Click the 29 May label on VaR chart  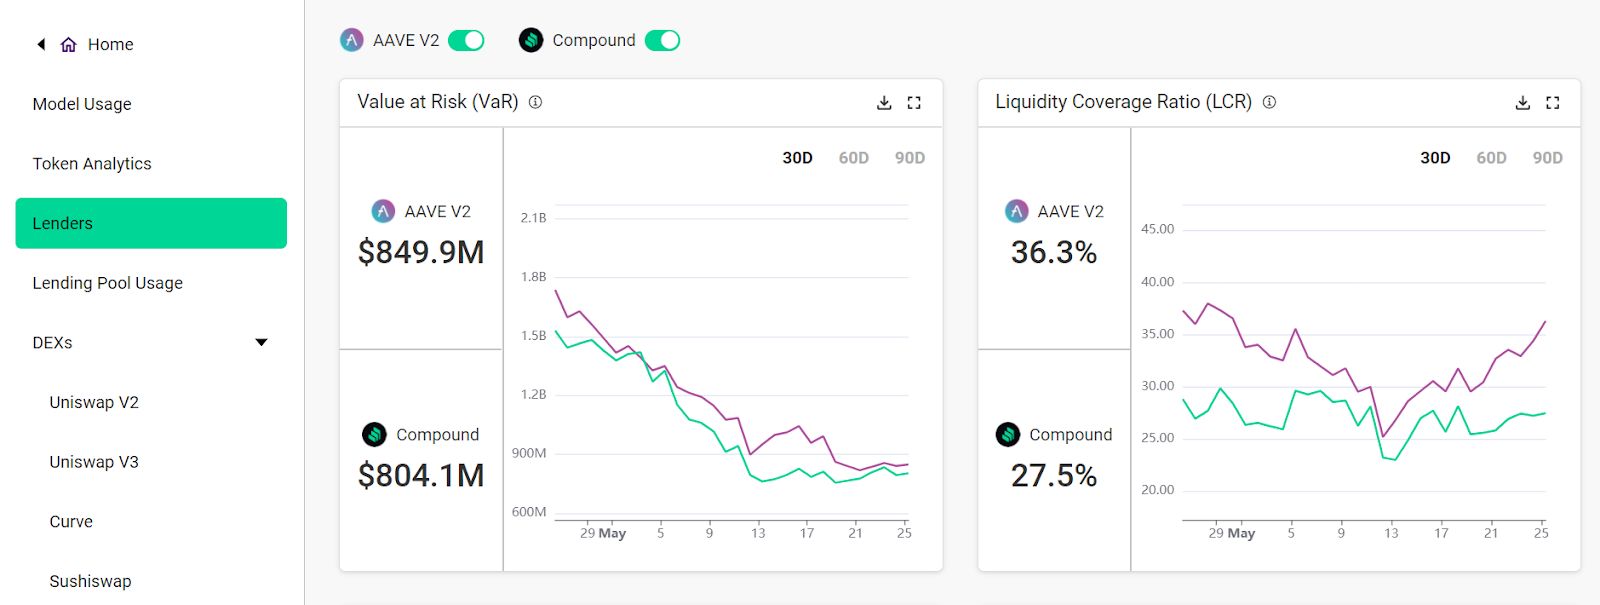coord(603,533)
